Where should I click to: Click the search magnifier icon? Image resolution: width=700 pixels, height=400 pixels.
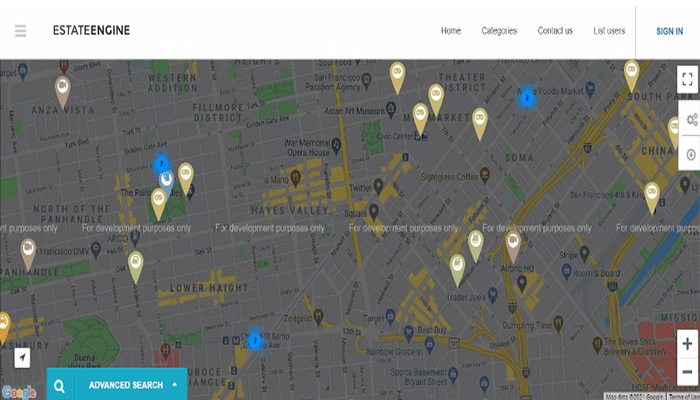pos(59,385)
